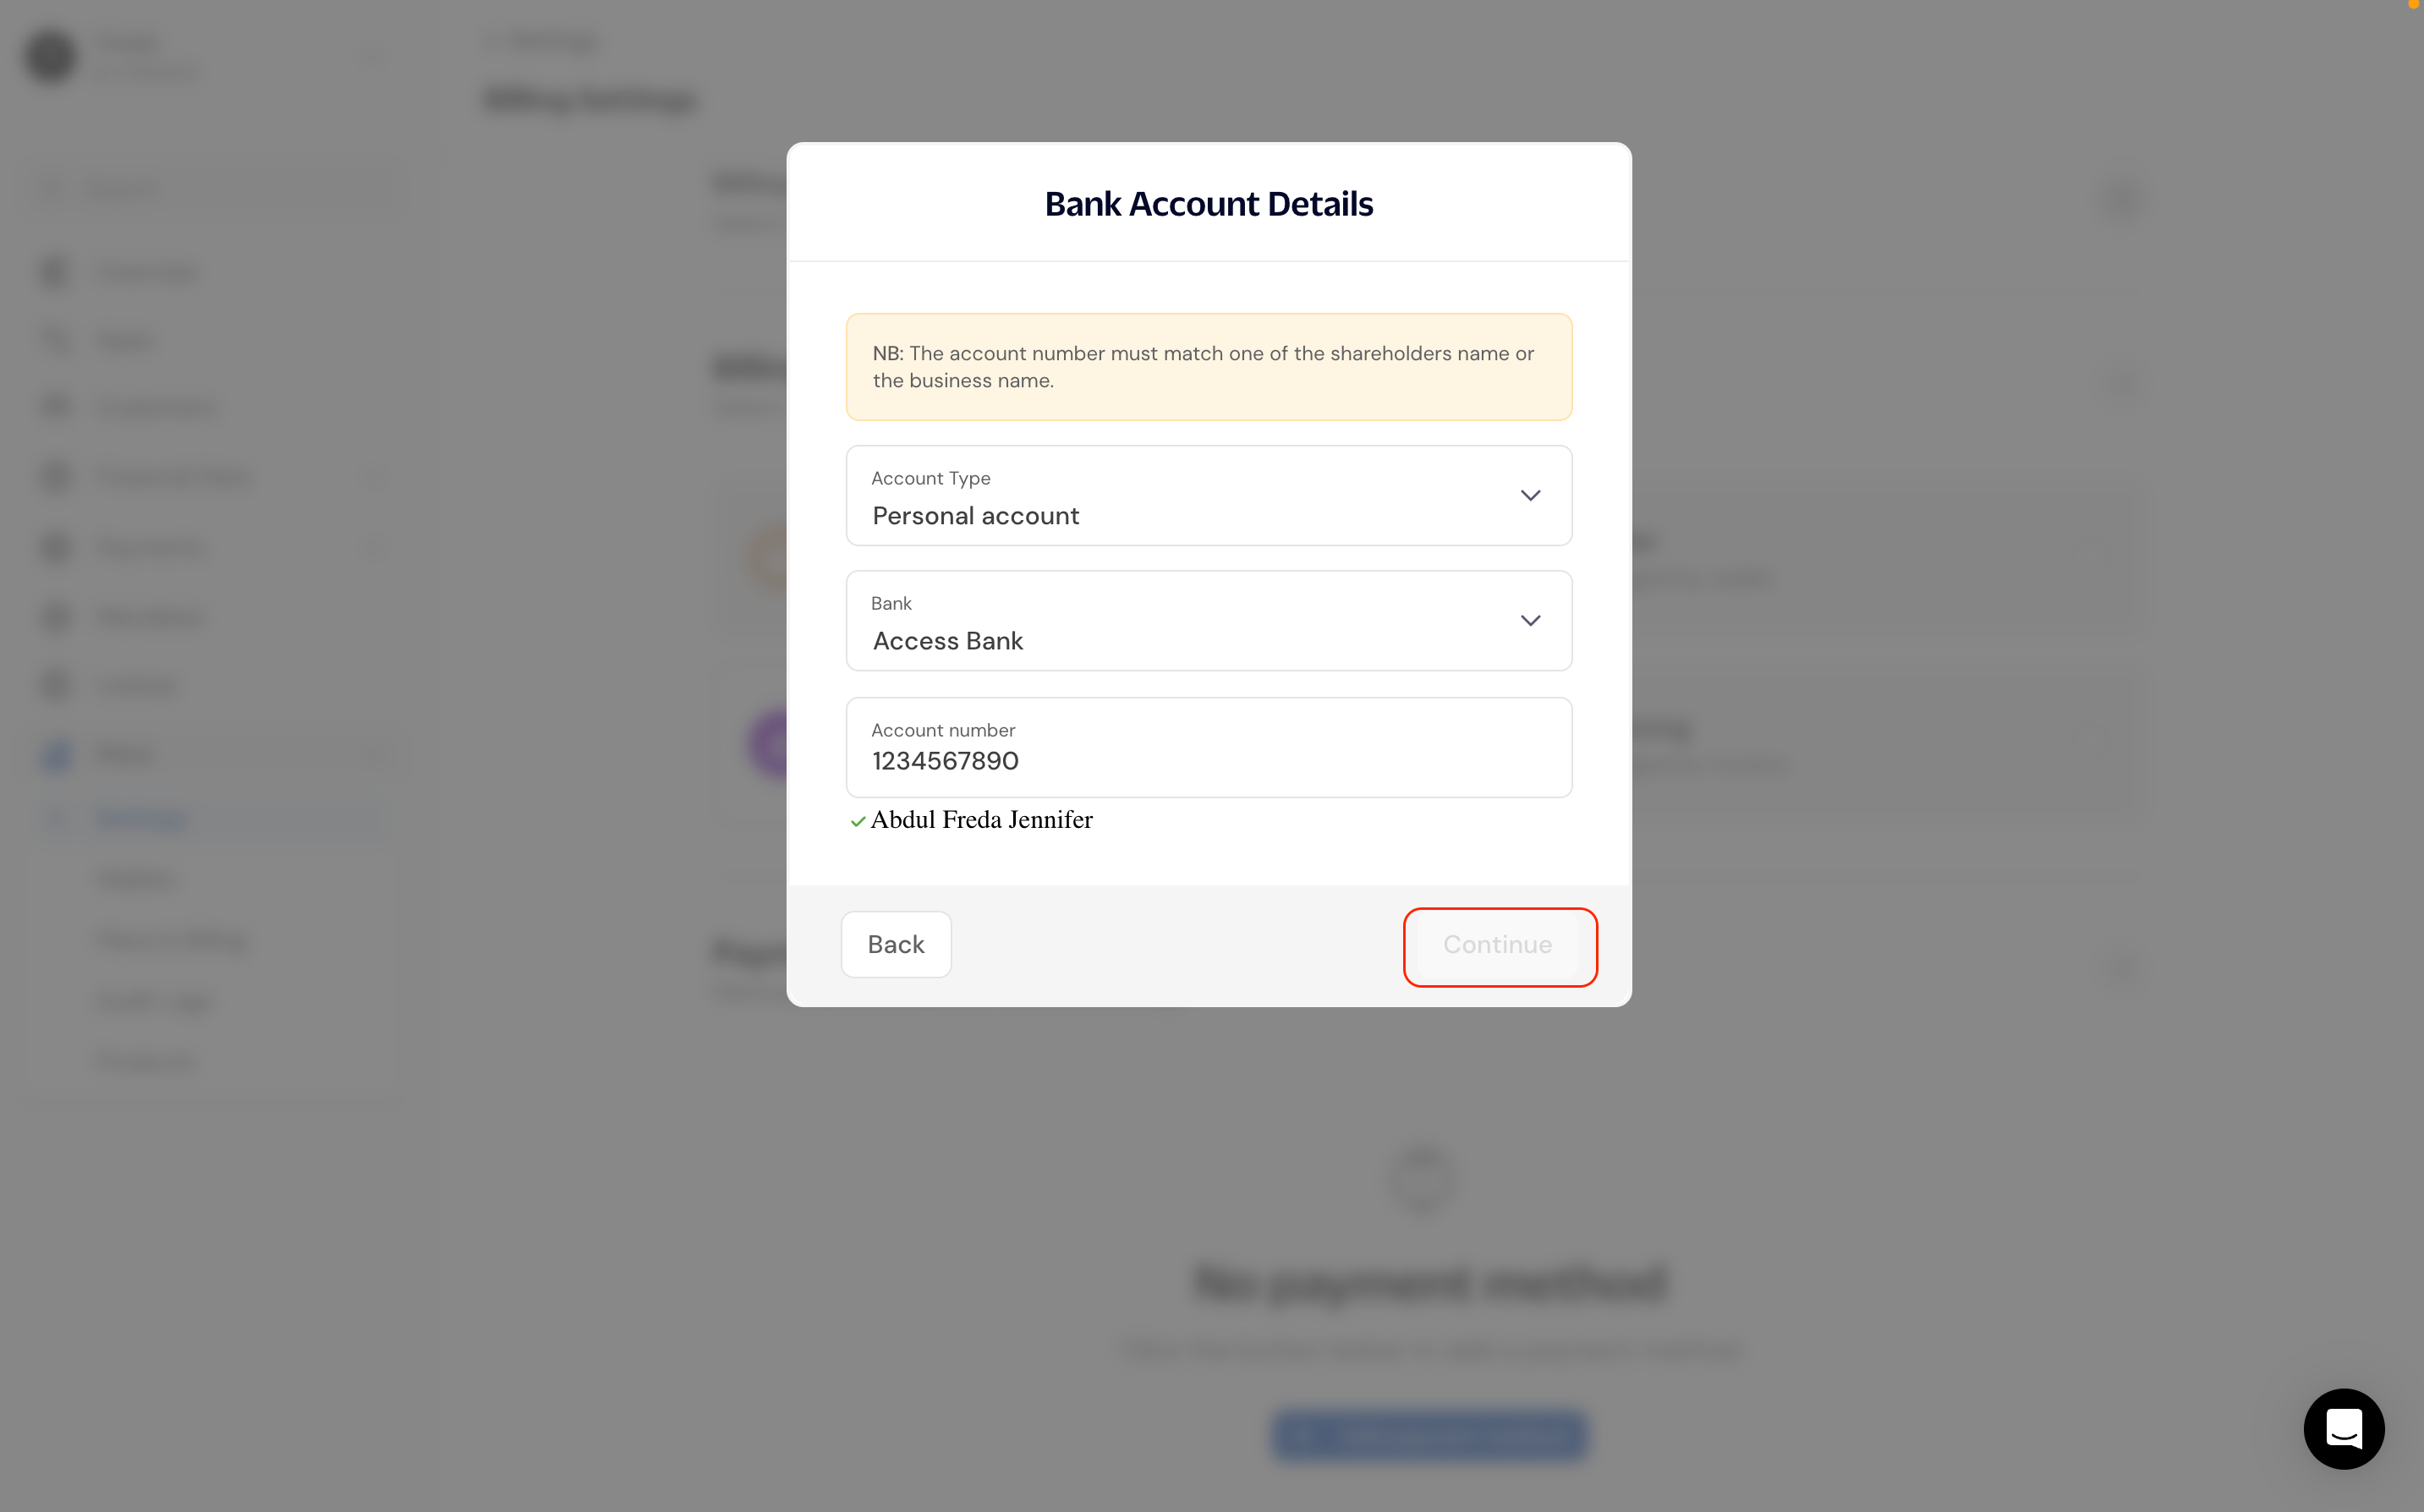Click the blurred Sales sidebar icon
The image size is (2424, 1512).
click(55, 341)
